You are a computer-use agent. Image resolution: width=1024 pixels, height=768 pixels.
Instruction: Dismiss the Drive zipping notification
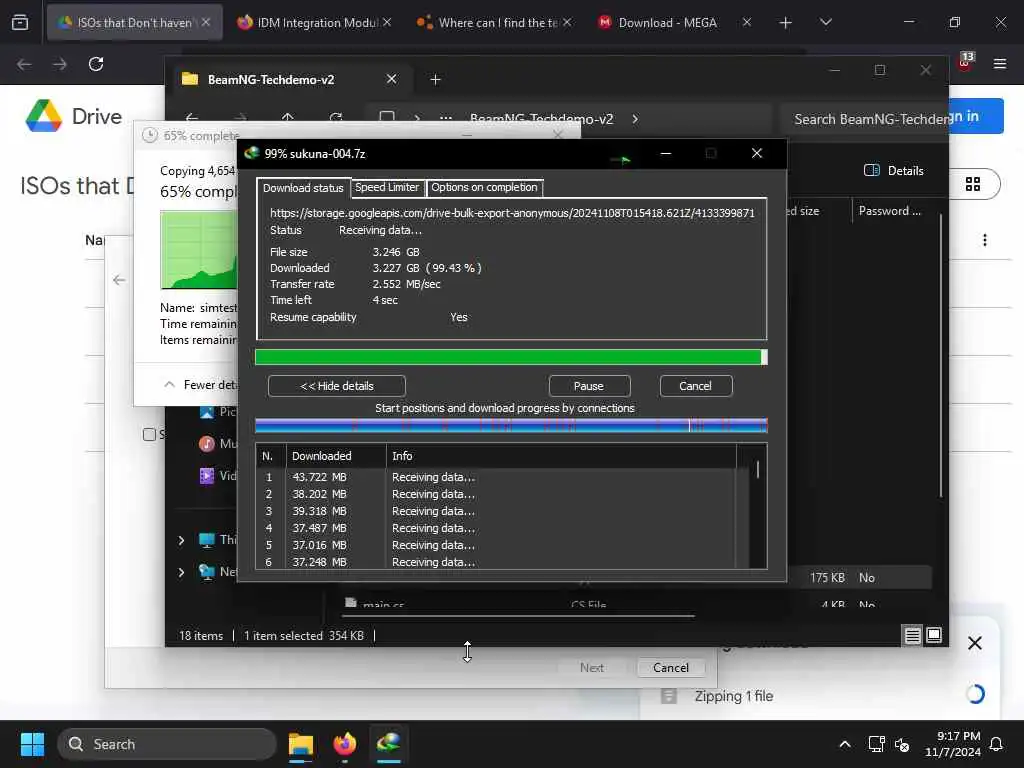click(x=974, y=643)
